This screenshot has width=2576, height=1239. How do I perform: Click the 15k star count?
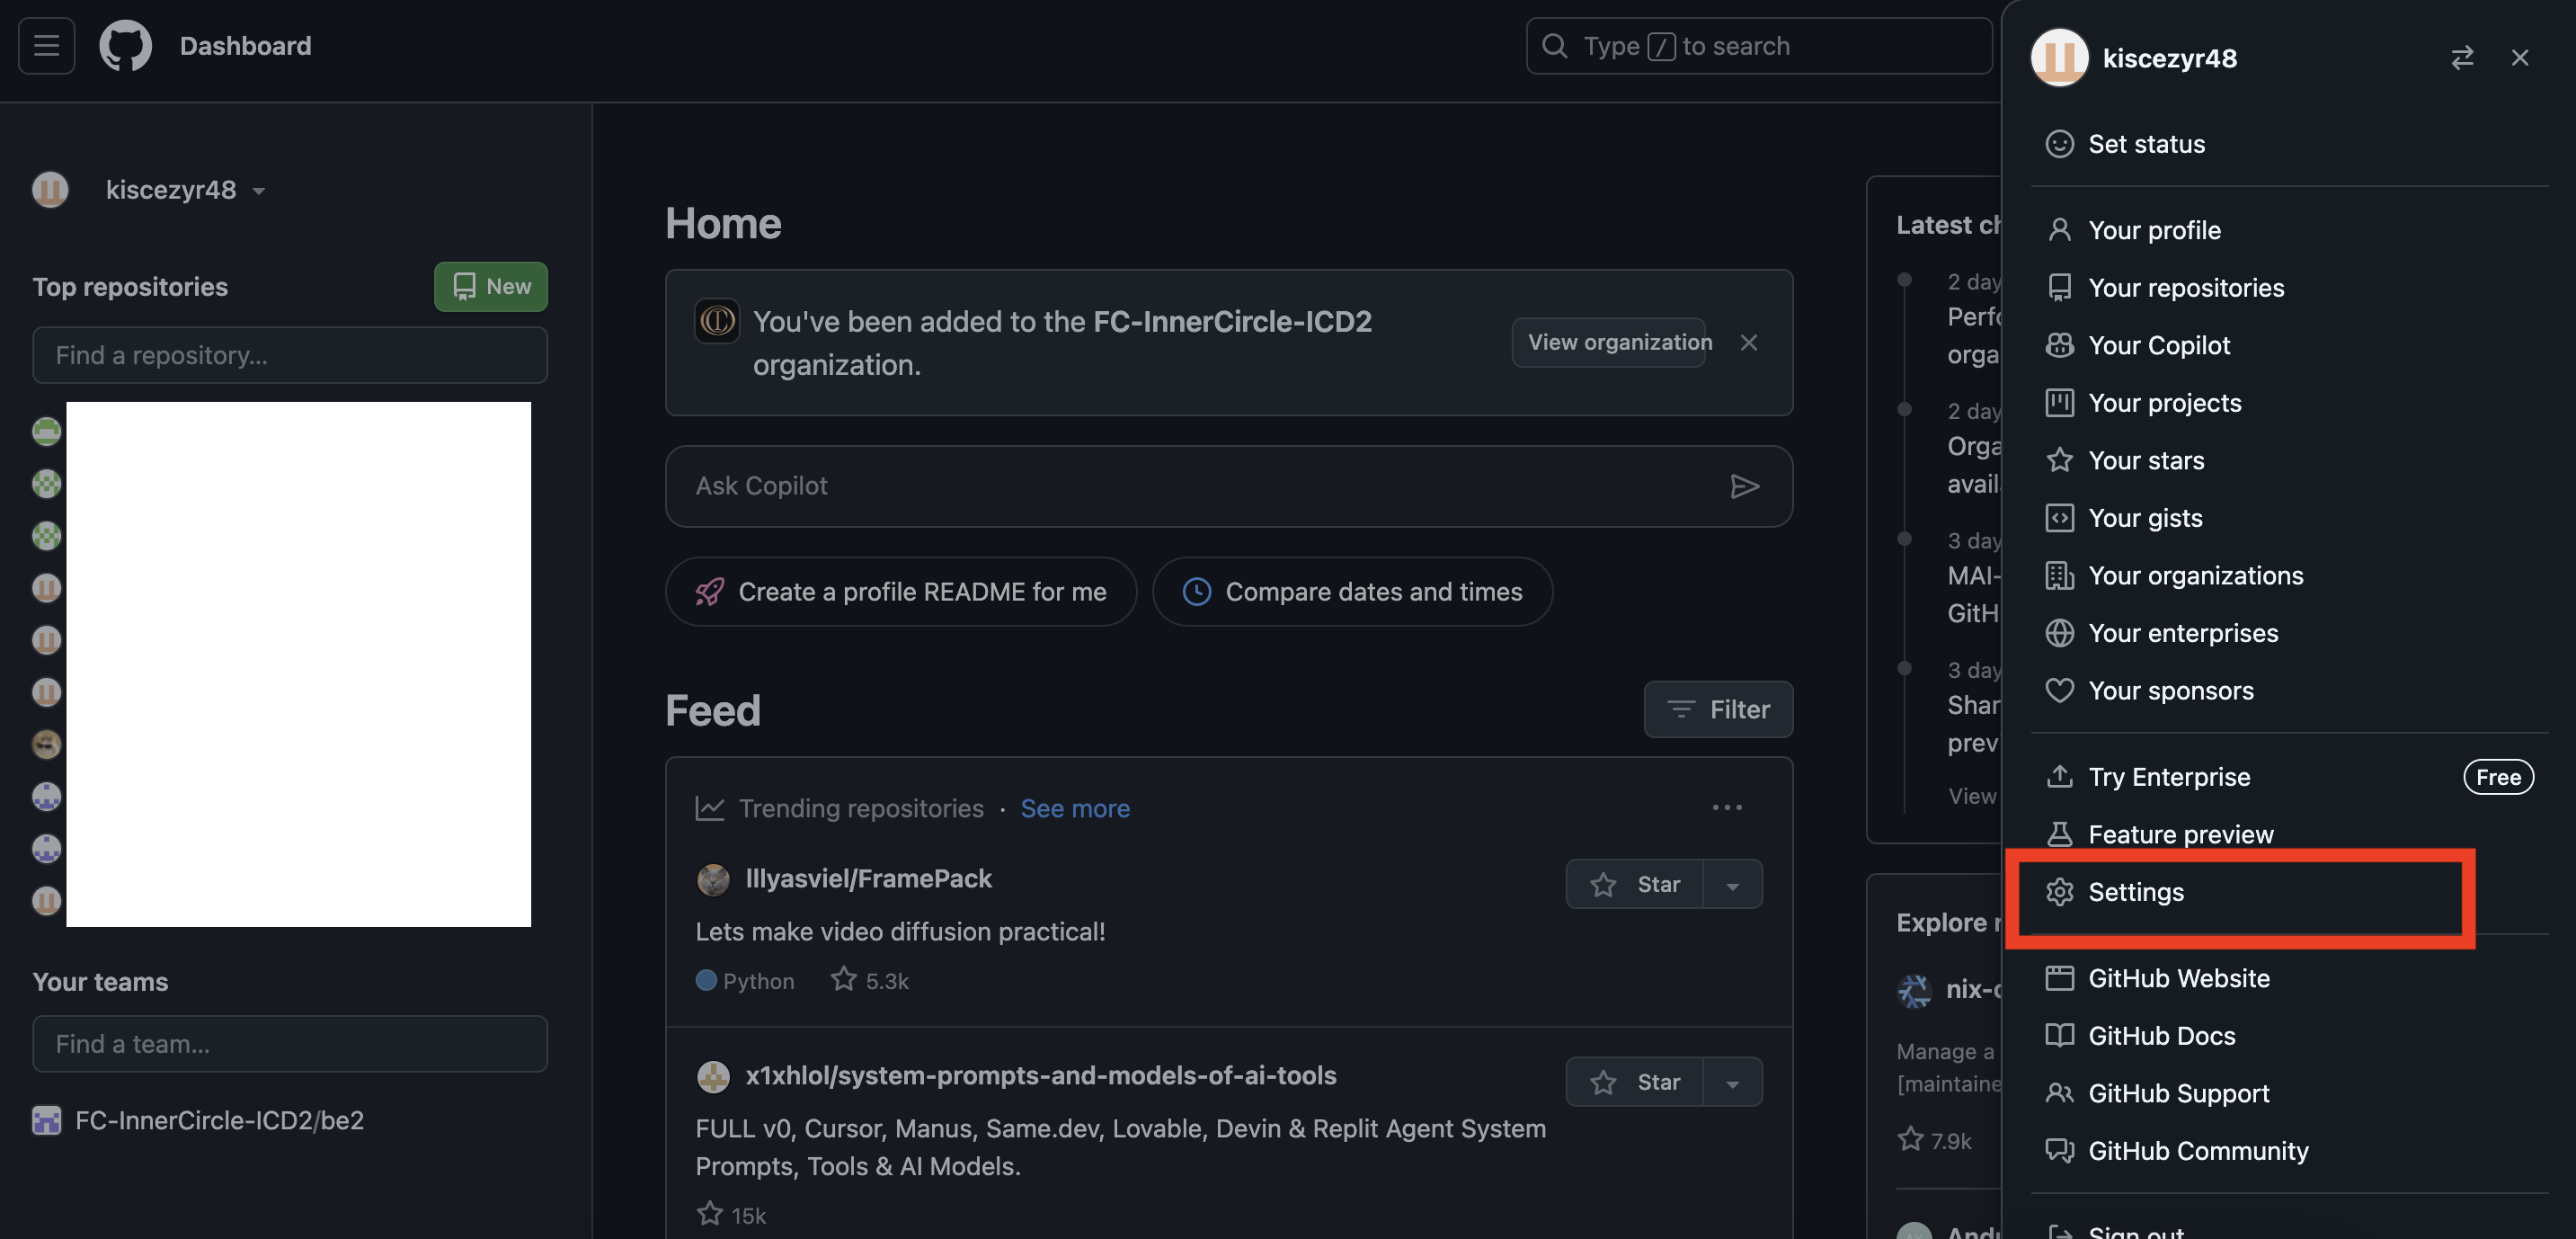(732, 1215)
